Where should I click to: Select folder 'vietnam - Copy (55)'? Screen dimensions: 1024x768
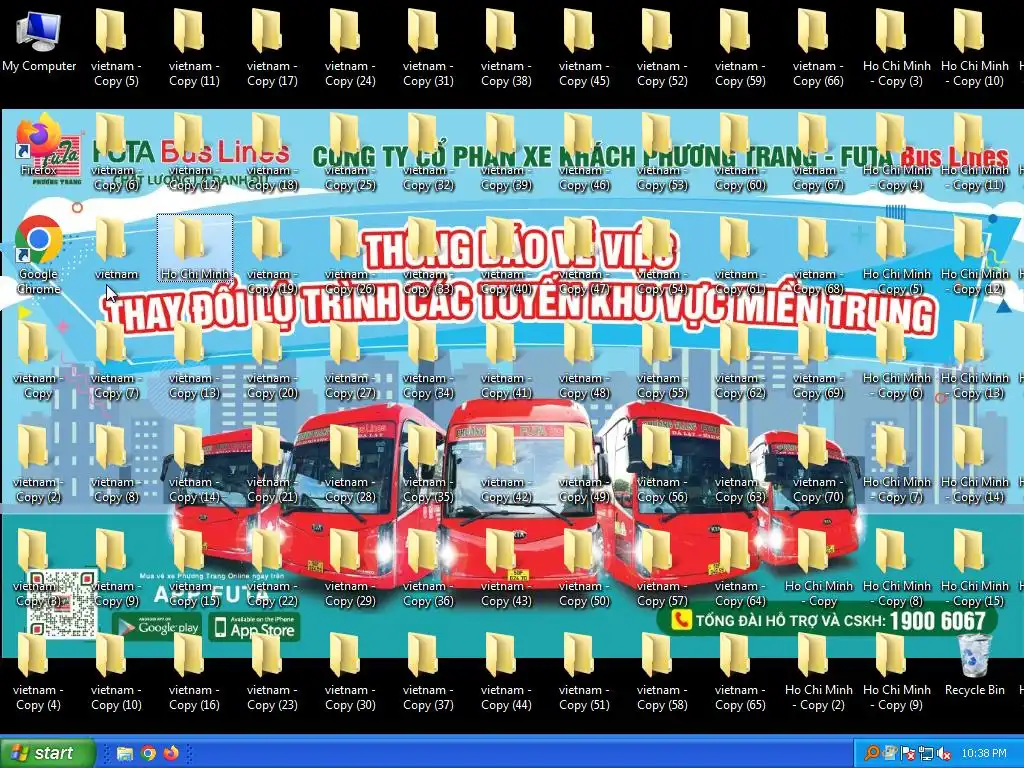662,360
